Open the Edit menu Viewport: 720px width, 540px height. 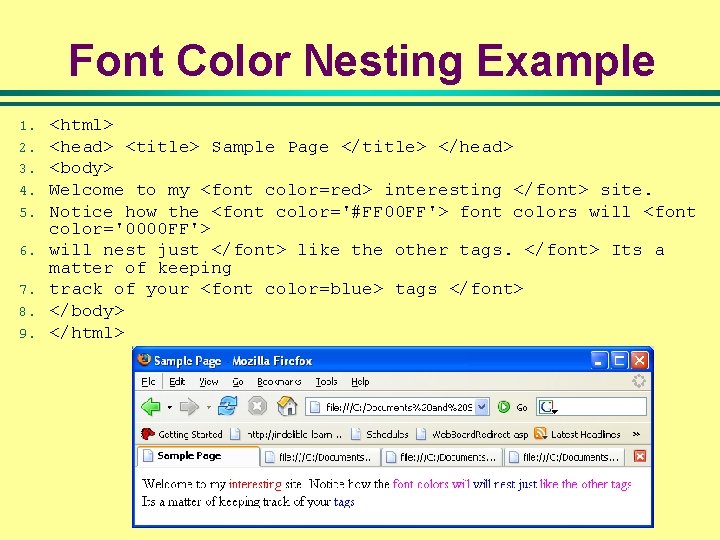(177, 382)
